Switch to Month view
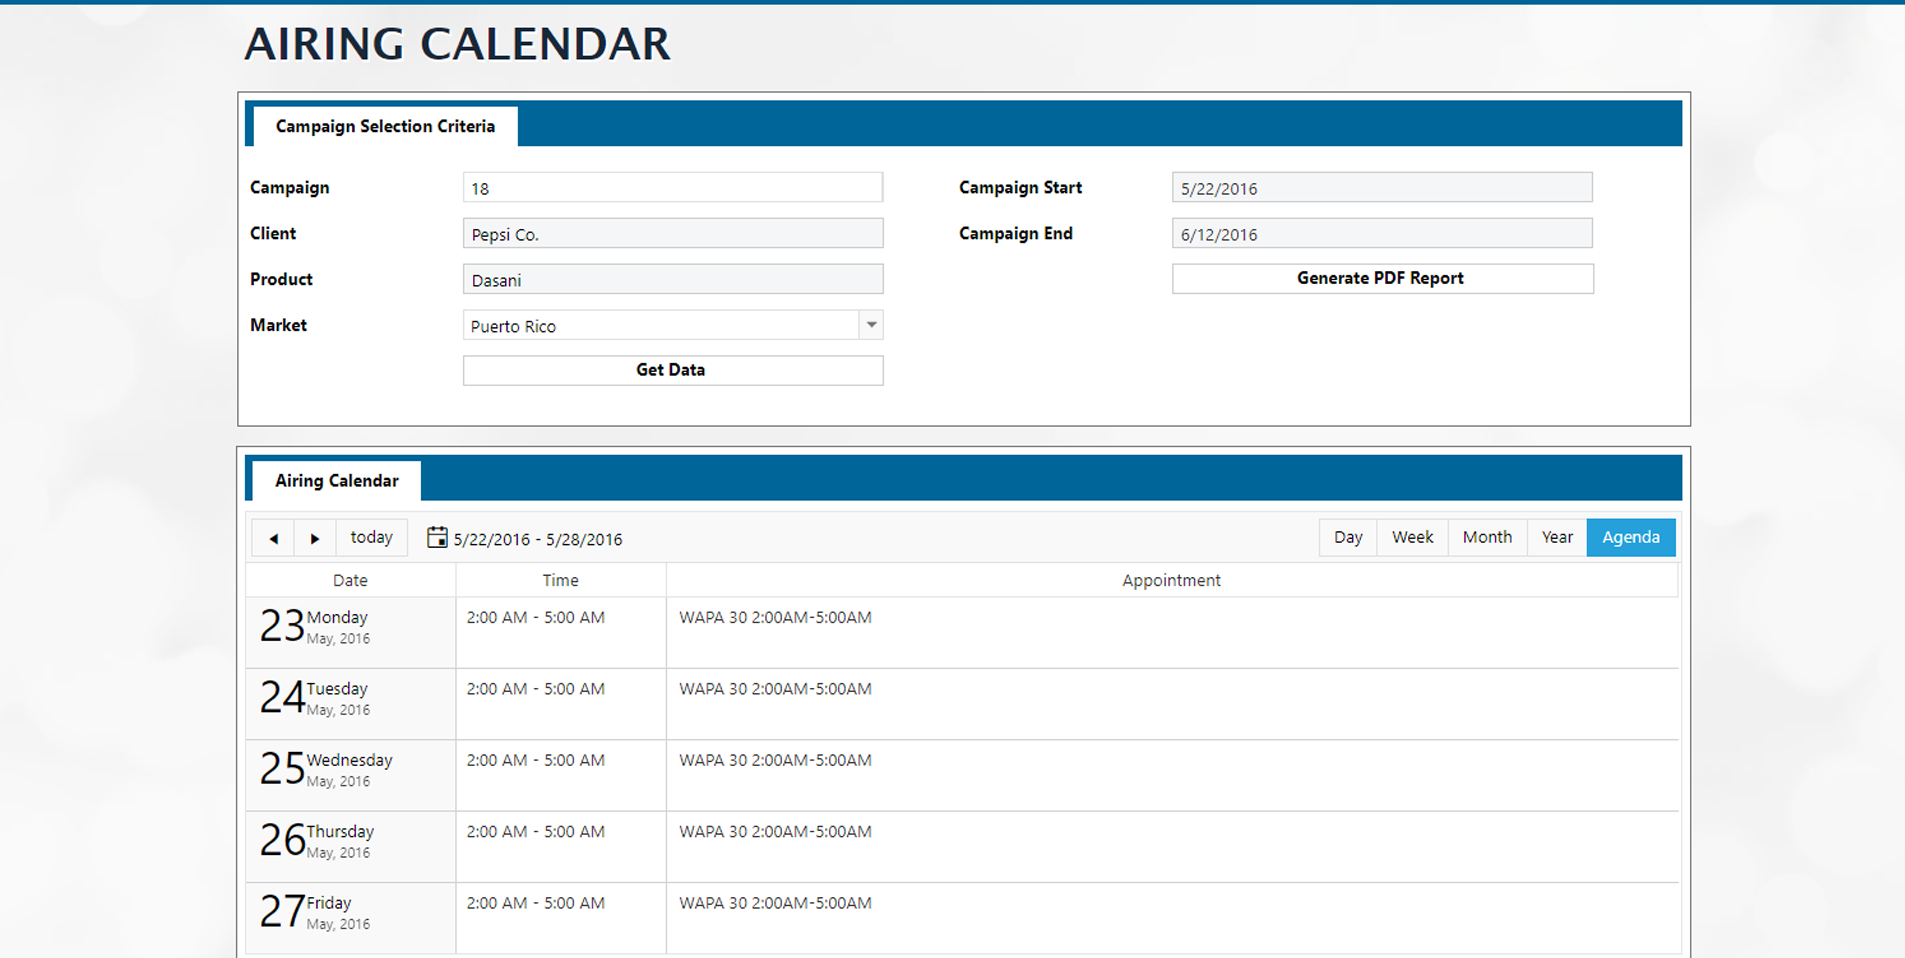The height and width of the screenshot is (958, 1905). click(x=1487, y=537)
